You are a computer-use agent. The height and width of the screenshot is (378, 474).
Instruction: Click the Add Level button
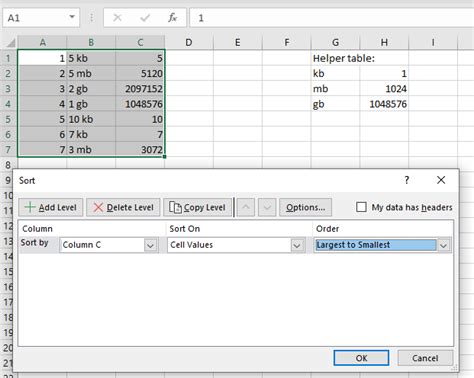point(51,207)
